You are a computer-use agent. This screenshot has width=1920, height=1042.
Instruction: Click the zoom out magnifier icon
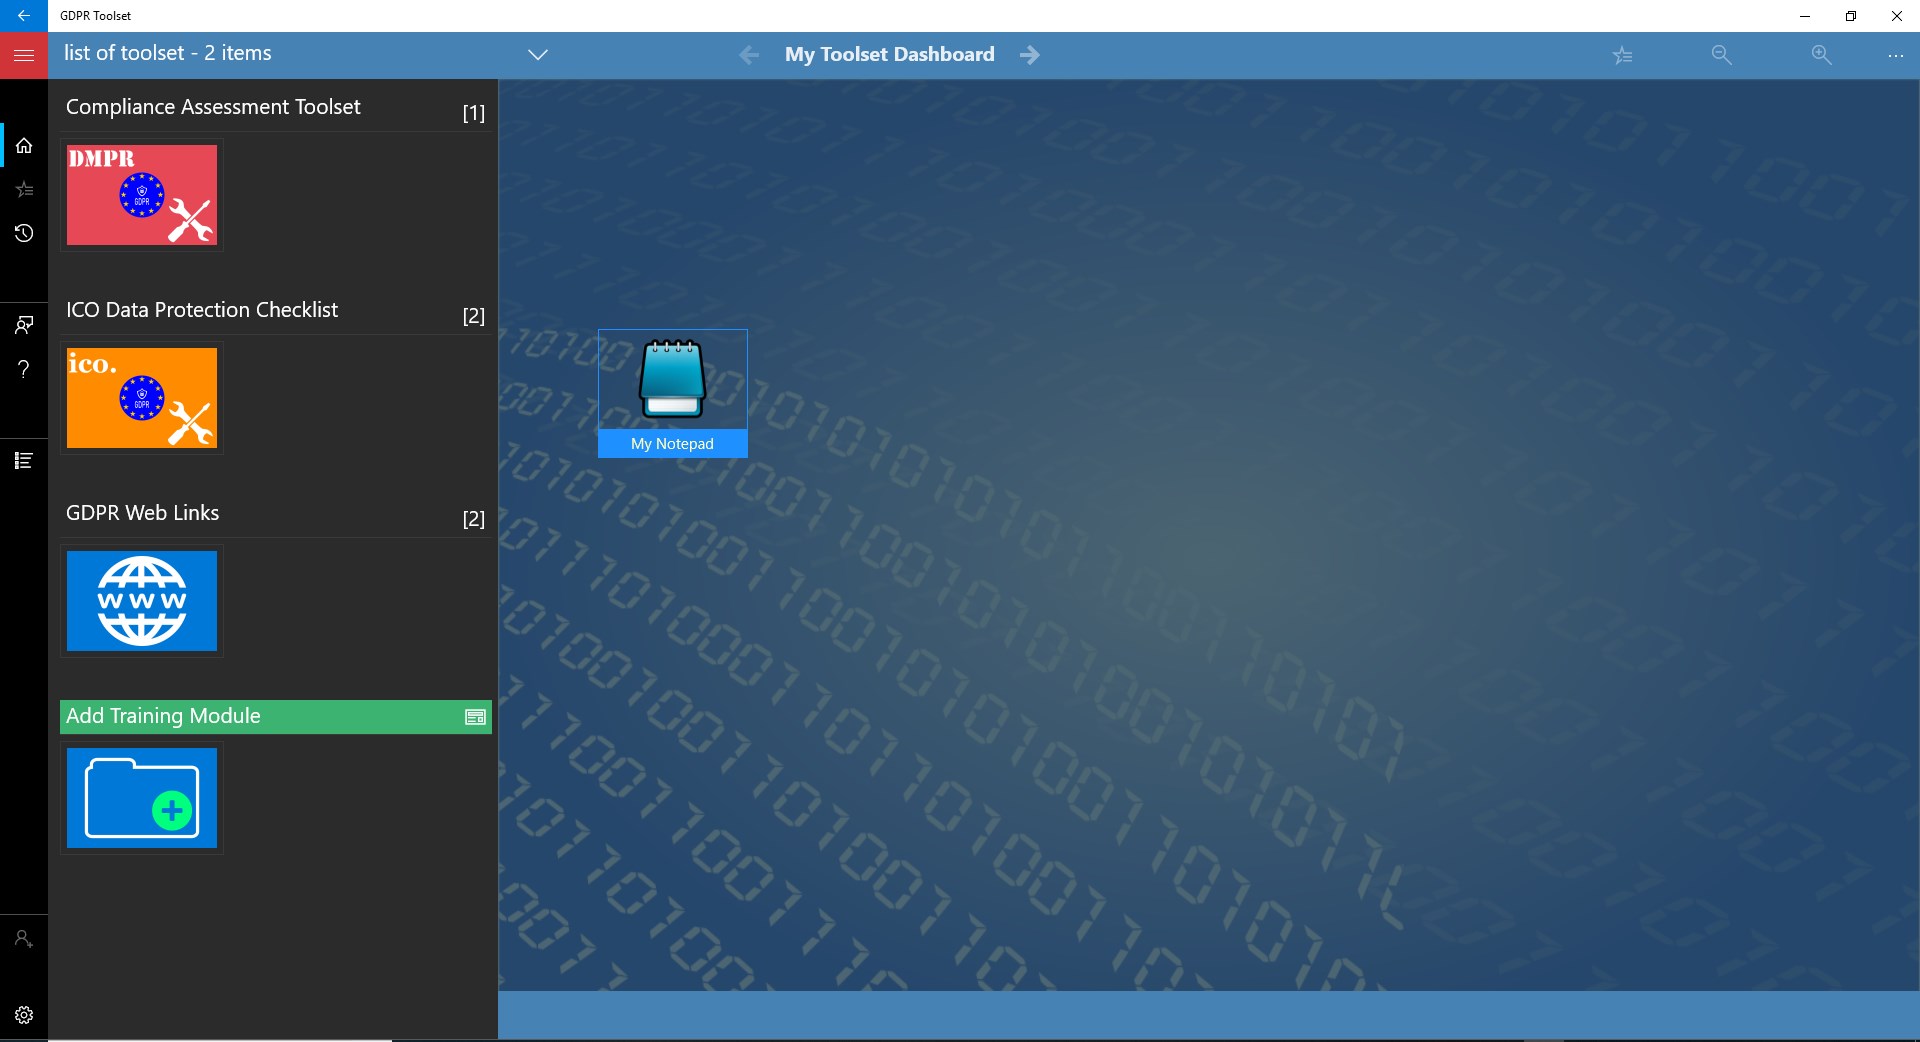pyautogui.click(x=1721, y=55)
